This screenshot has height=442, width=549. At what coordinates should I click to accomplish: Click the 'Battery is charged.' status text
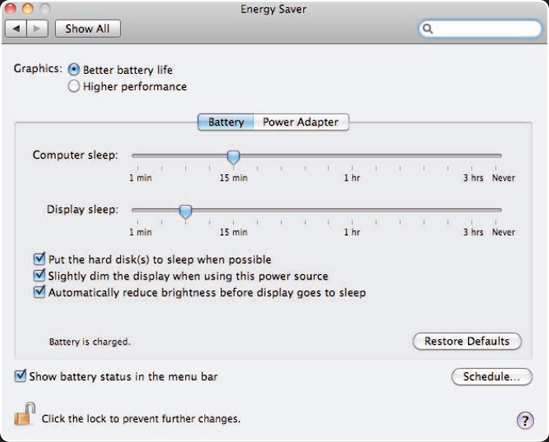90,342
